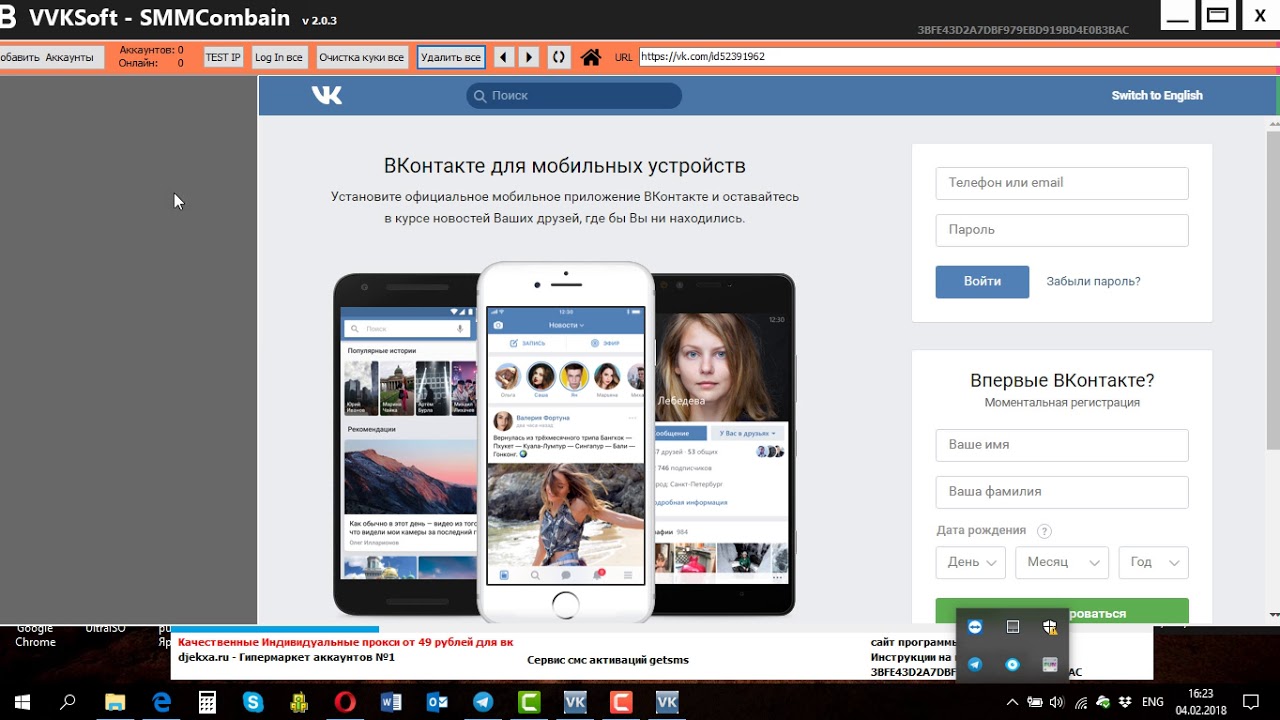Click the blue Войти login button

tap(982, 282)
